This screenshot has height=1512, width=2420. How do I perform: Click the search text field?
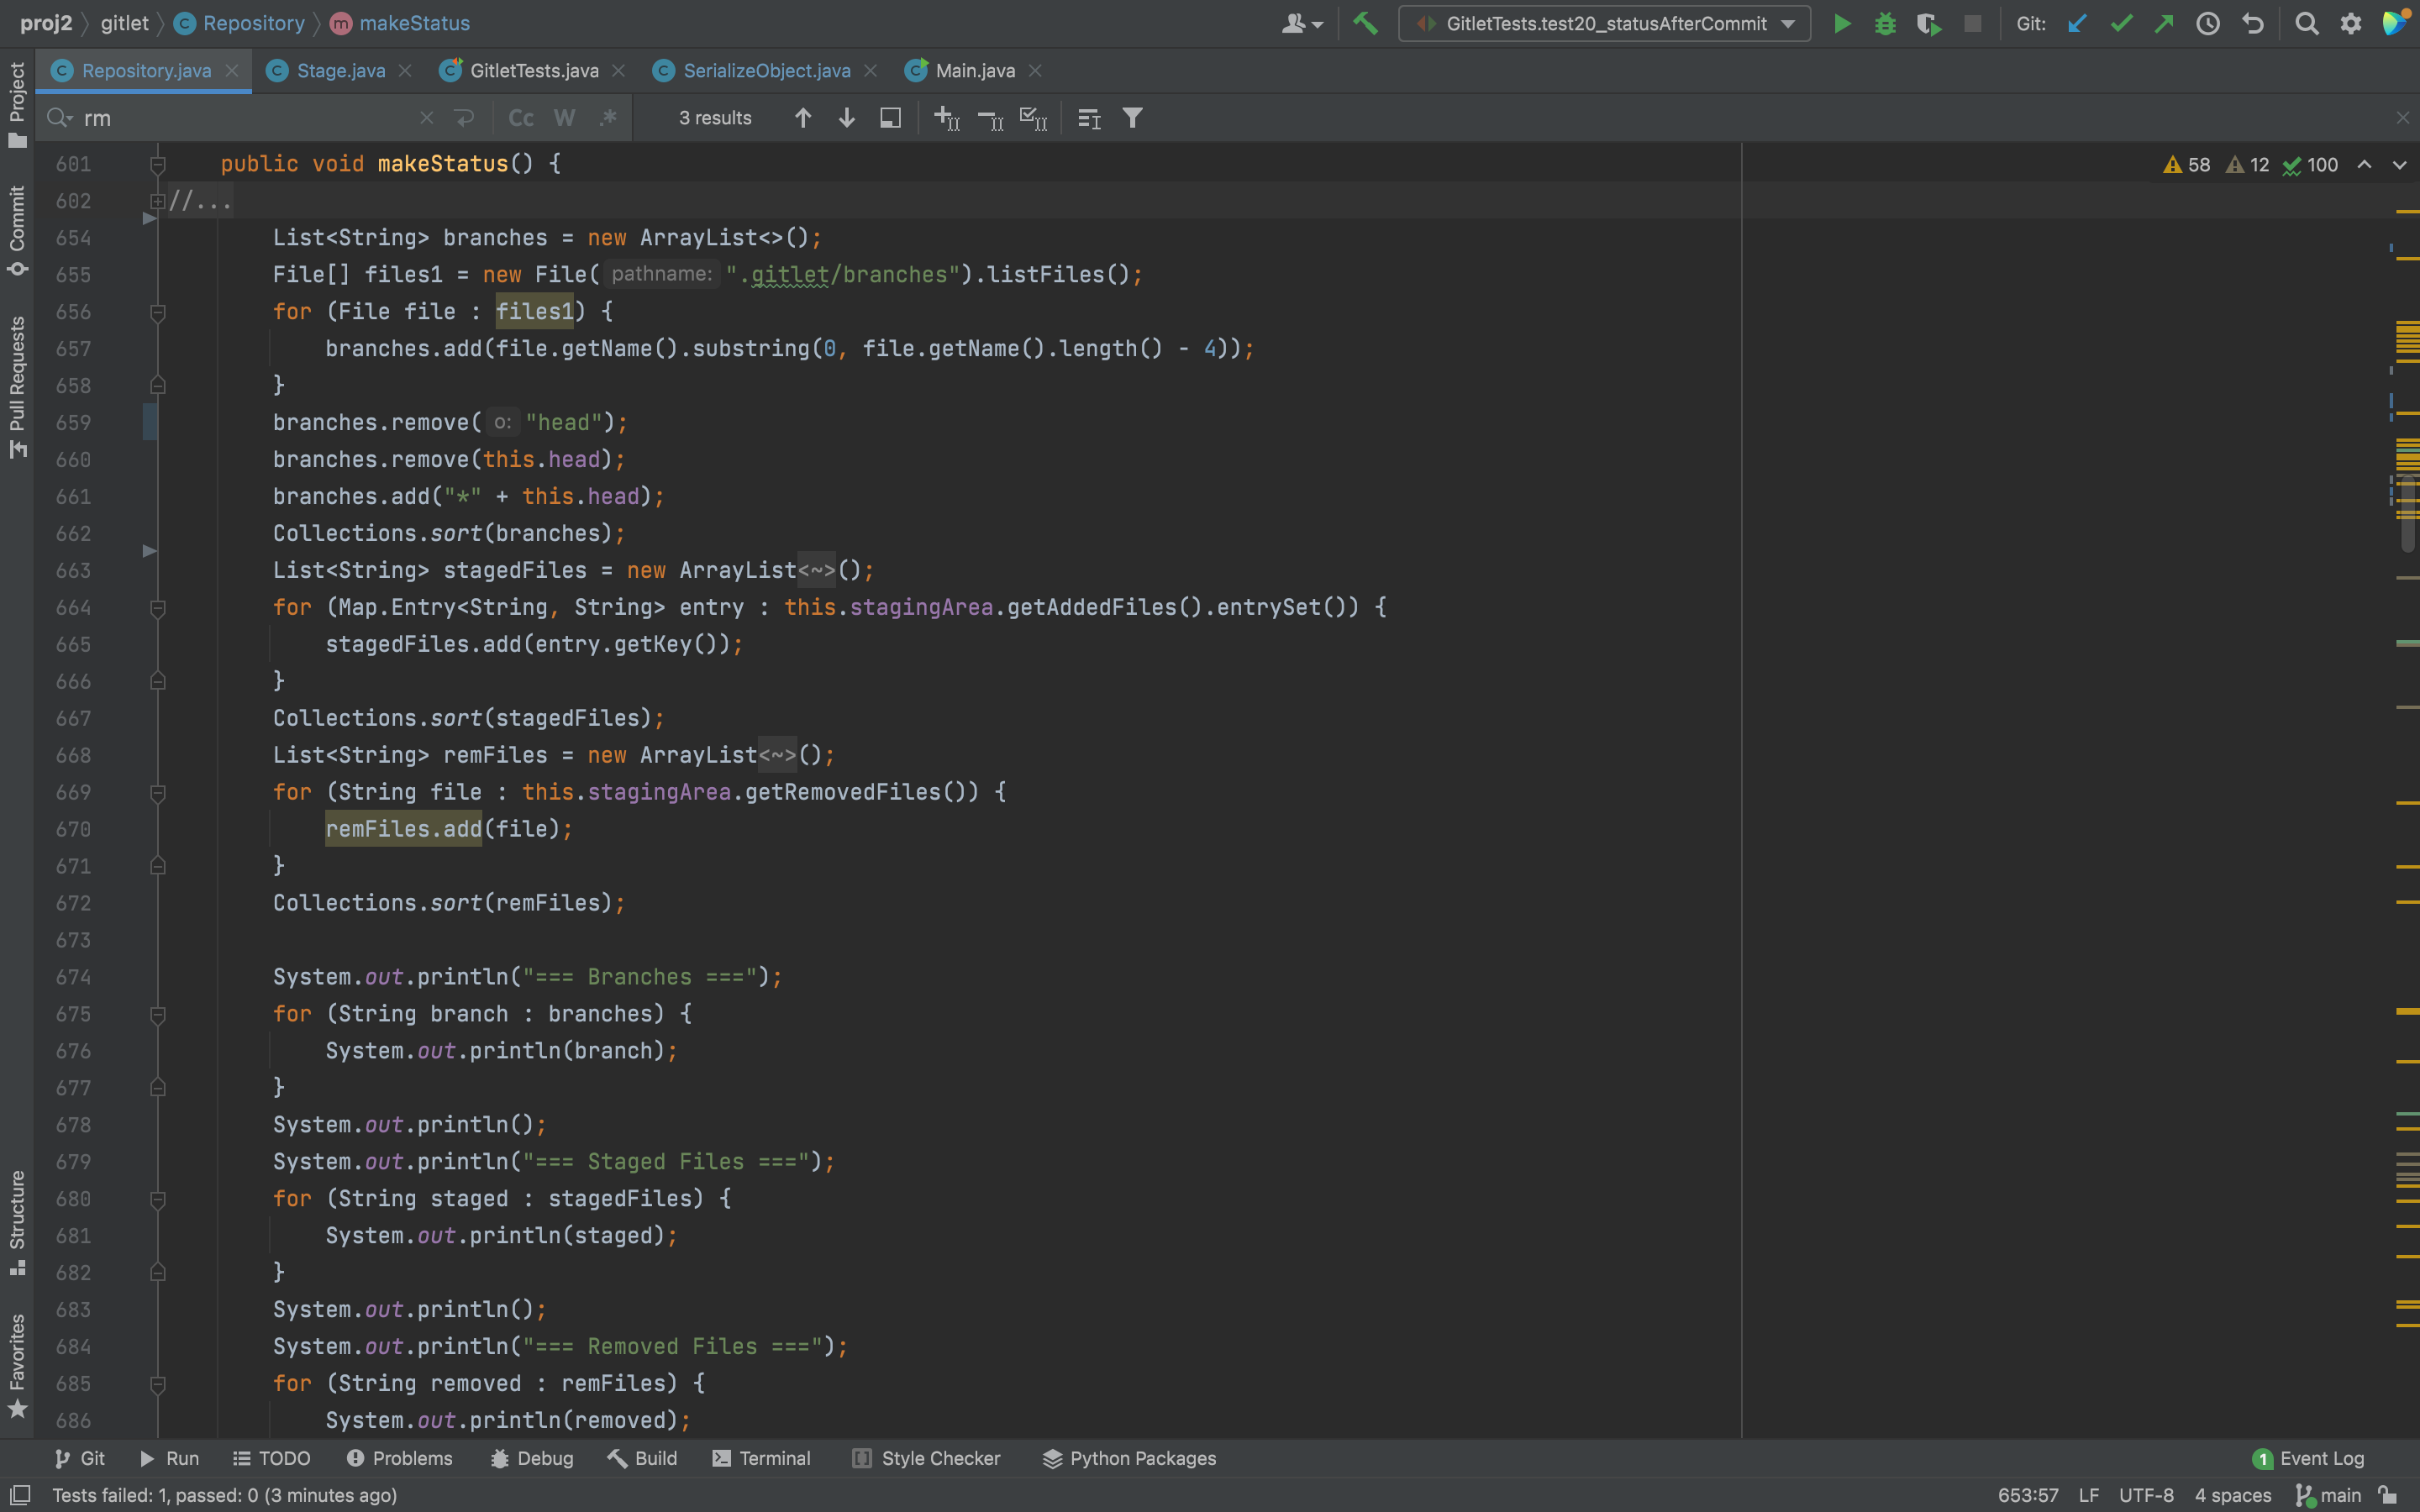pos(250,118)
